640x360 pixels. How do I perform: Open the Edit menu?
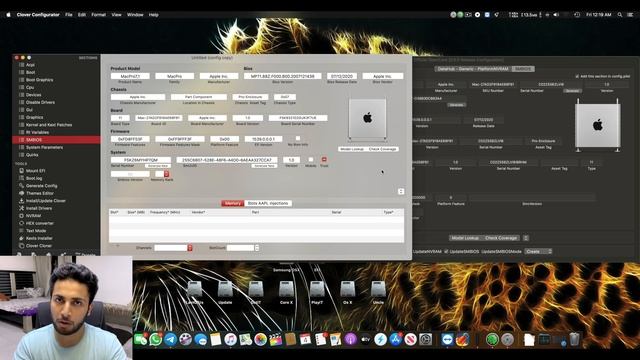pos(82,15)
